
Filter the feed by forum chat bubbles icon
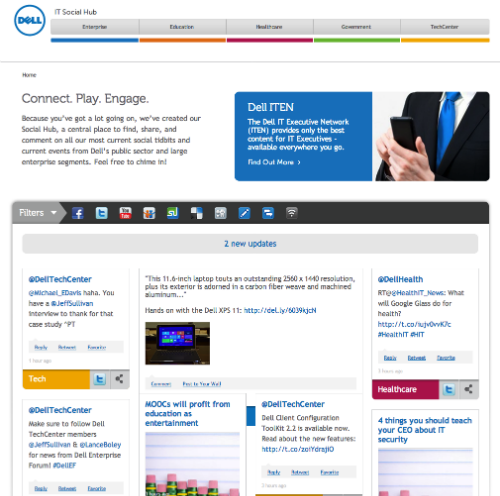268,213
